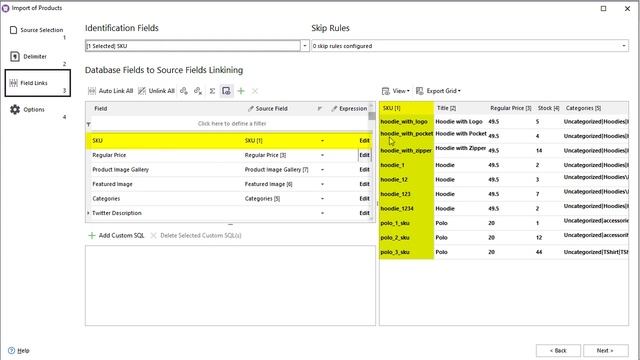The image size is (640, 360).
Task: Click the Delimiter step icon
Action: [15, 56]
